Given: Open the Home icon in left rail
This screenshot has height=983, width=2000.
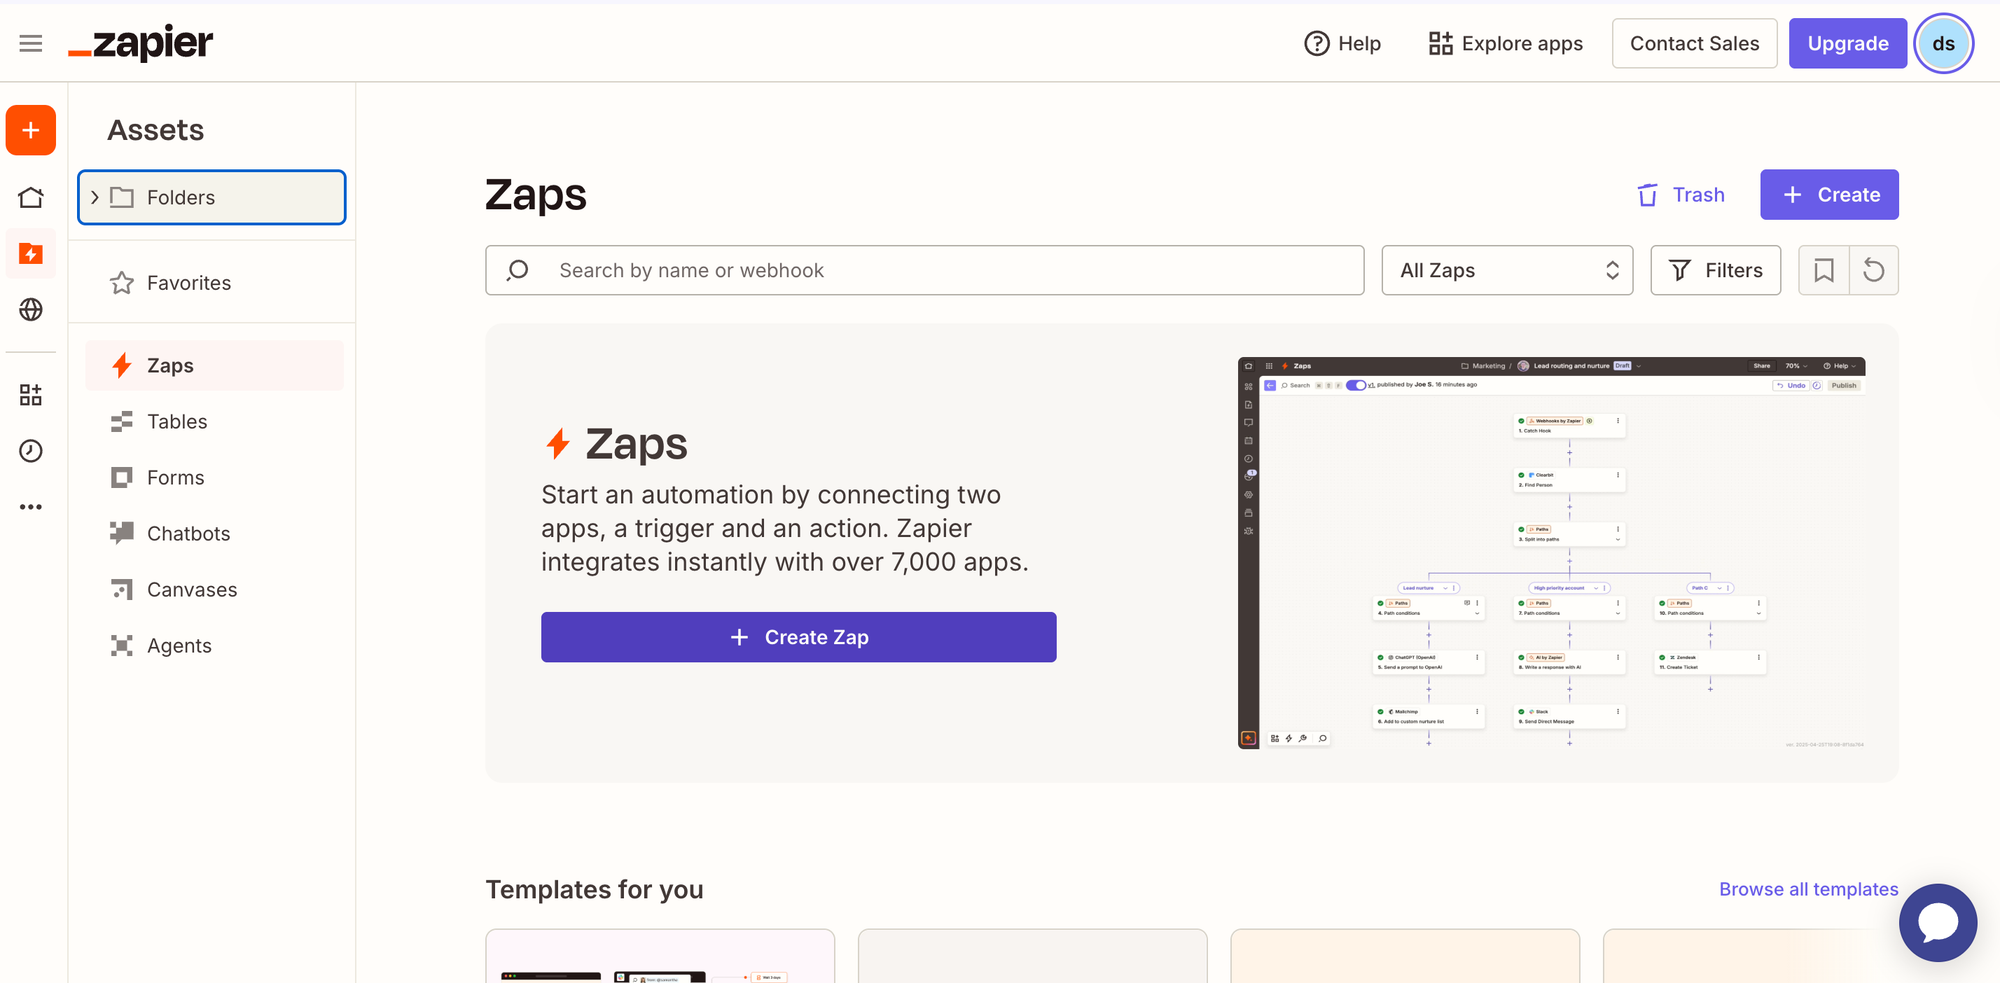Looking at the screenshot, I should click(x=31, y=198).
